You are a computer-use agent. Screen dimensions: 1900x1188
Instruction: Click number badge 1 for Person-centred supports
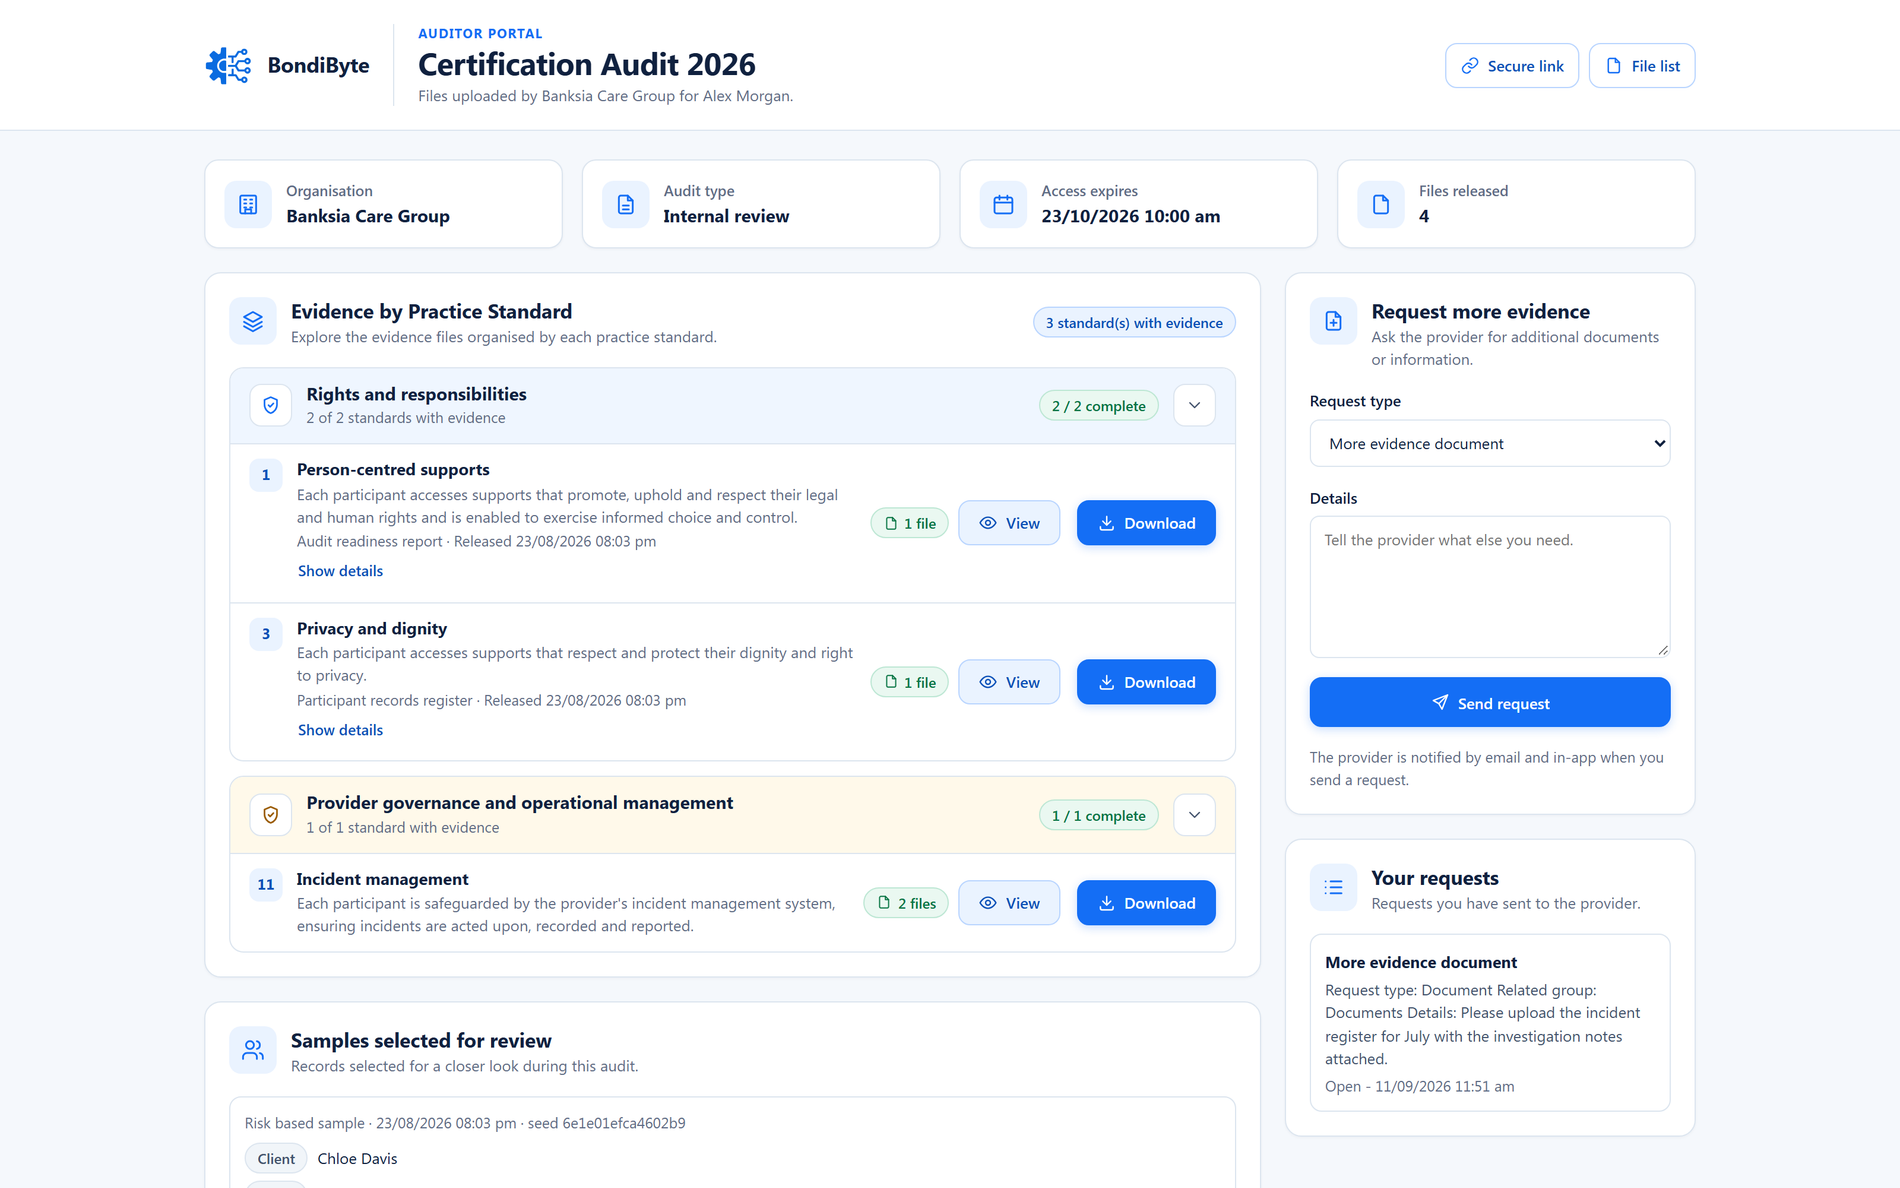point(266,475)
